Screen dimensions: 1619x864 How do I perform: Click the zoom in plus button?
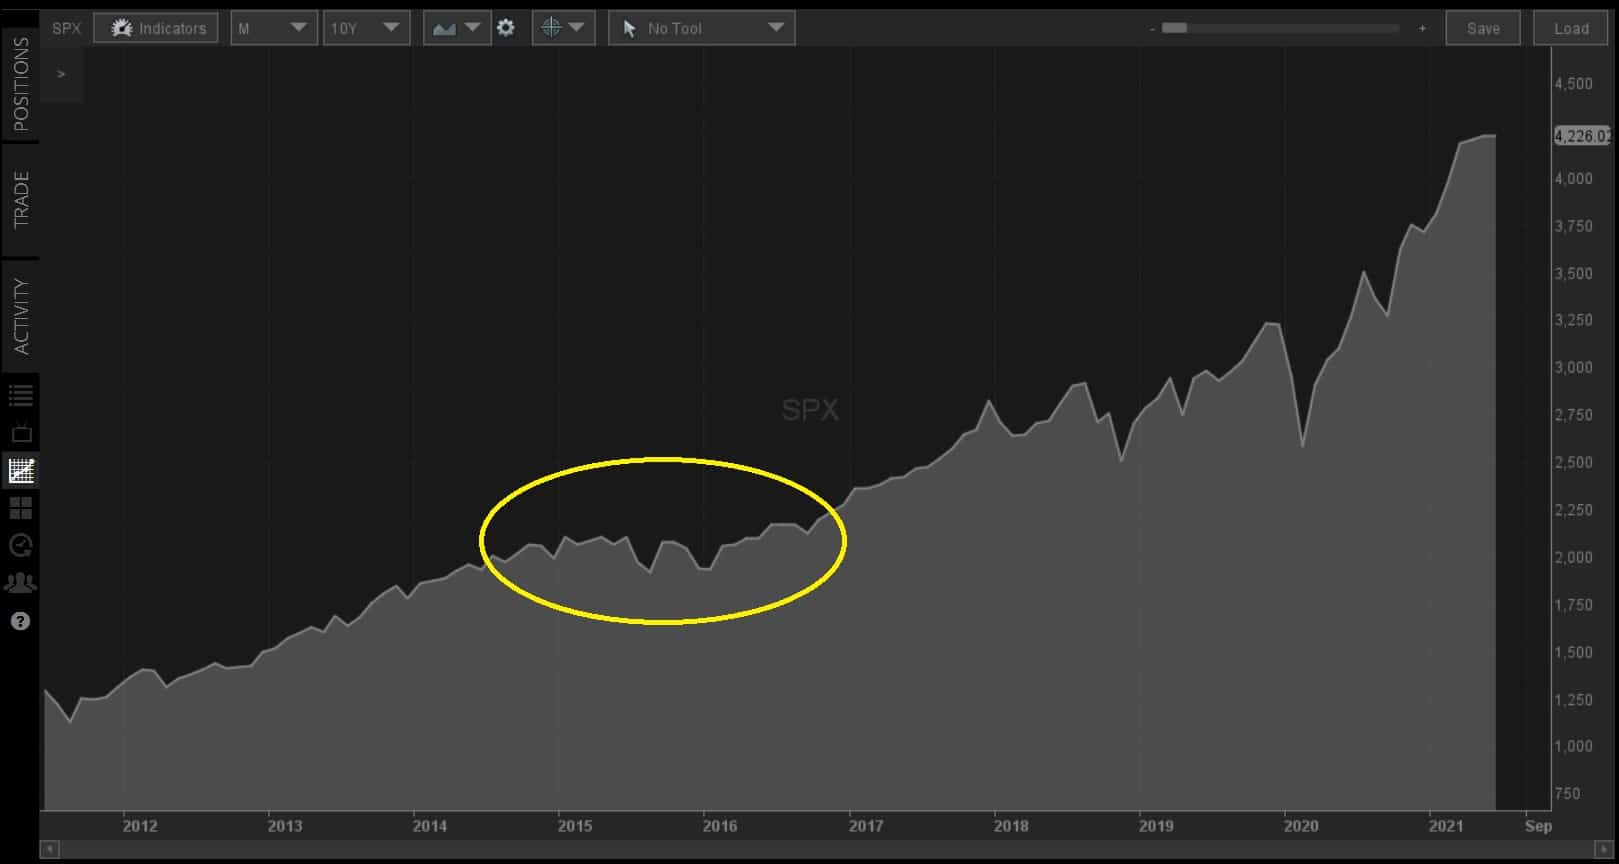coord(1422,29)
